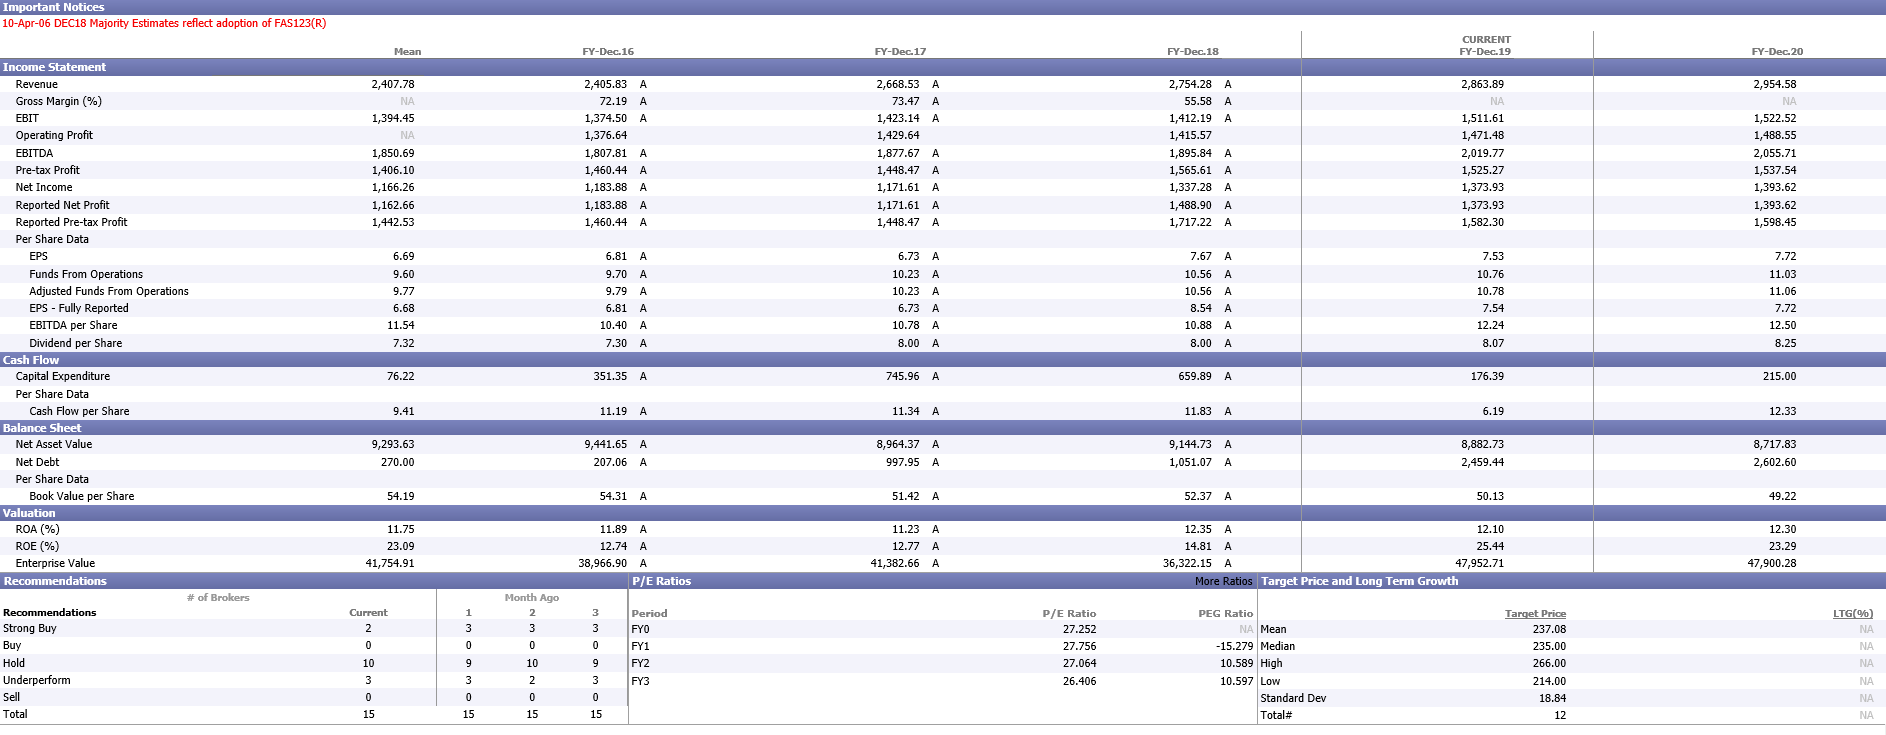
Task: Select the Reported Net Profit row label
Action: 63,205
